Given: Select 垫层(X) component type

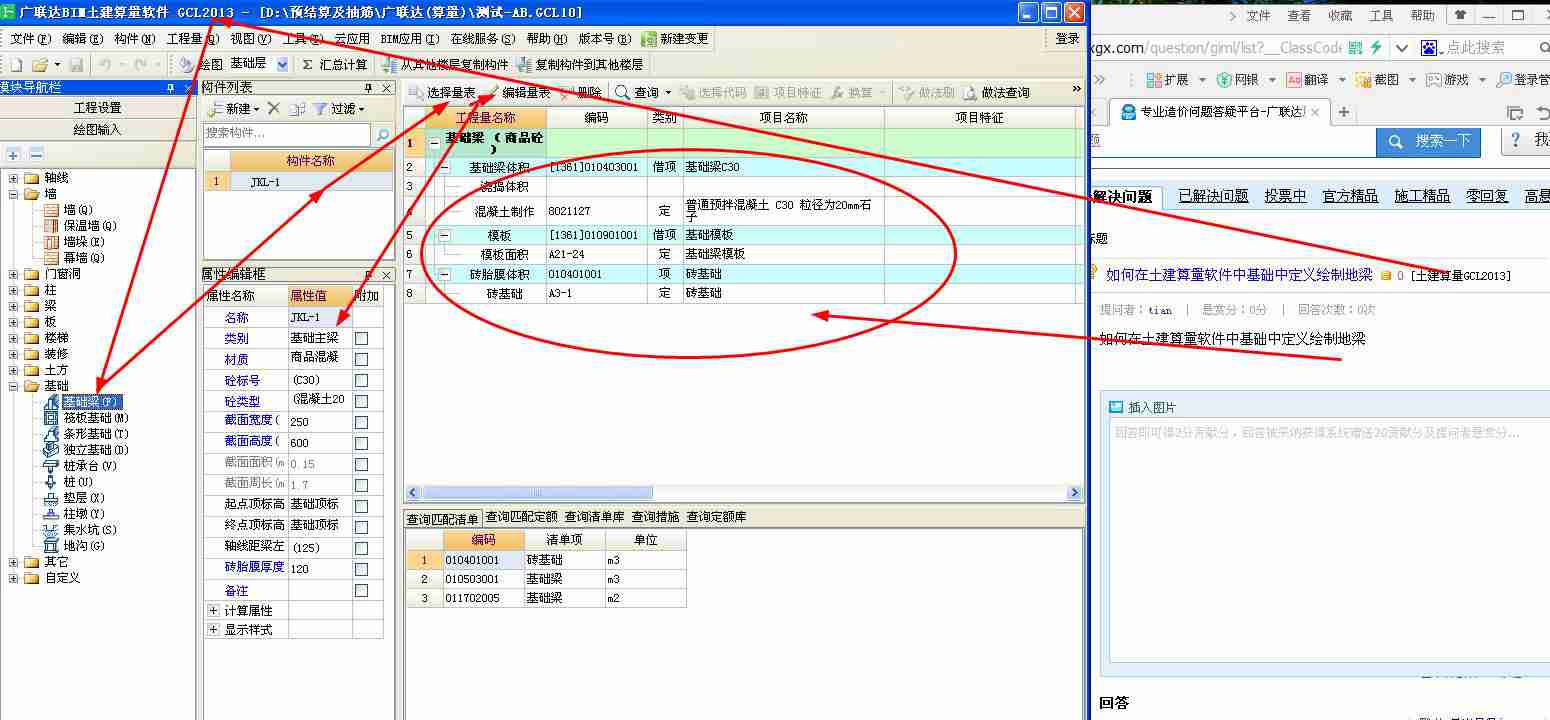Looking at the screenshot, I should pyautogui.click(x=84, y=498).
